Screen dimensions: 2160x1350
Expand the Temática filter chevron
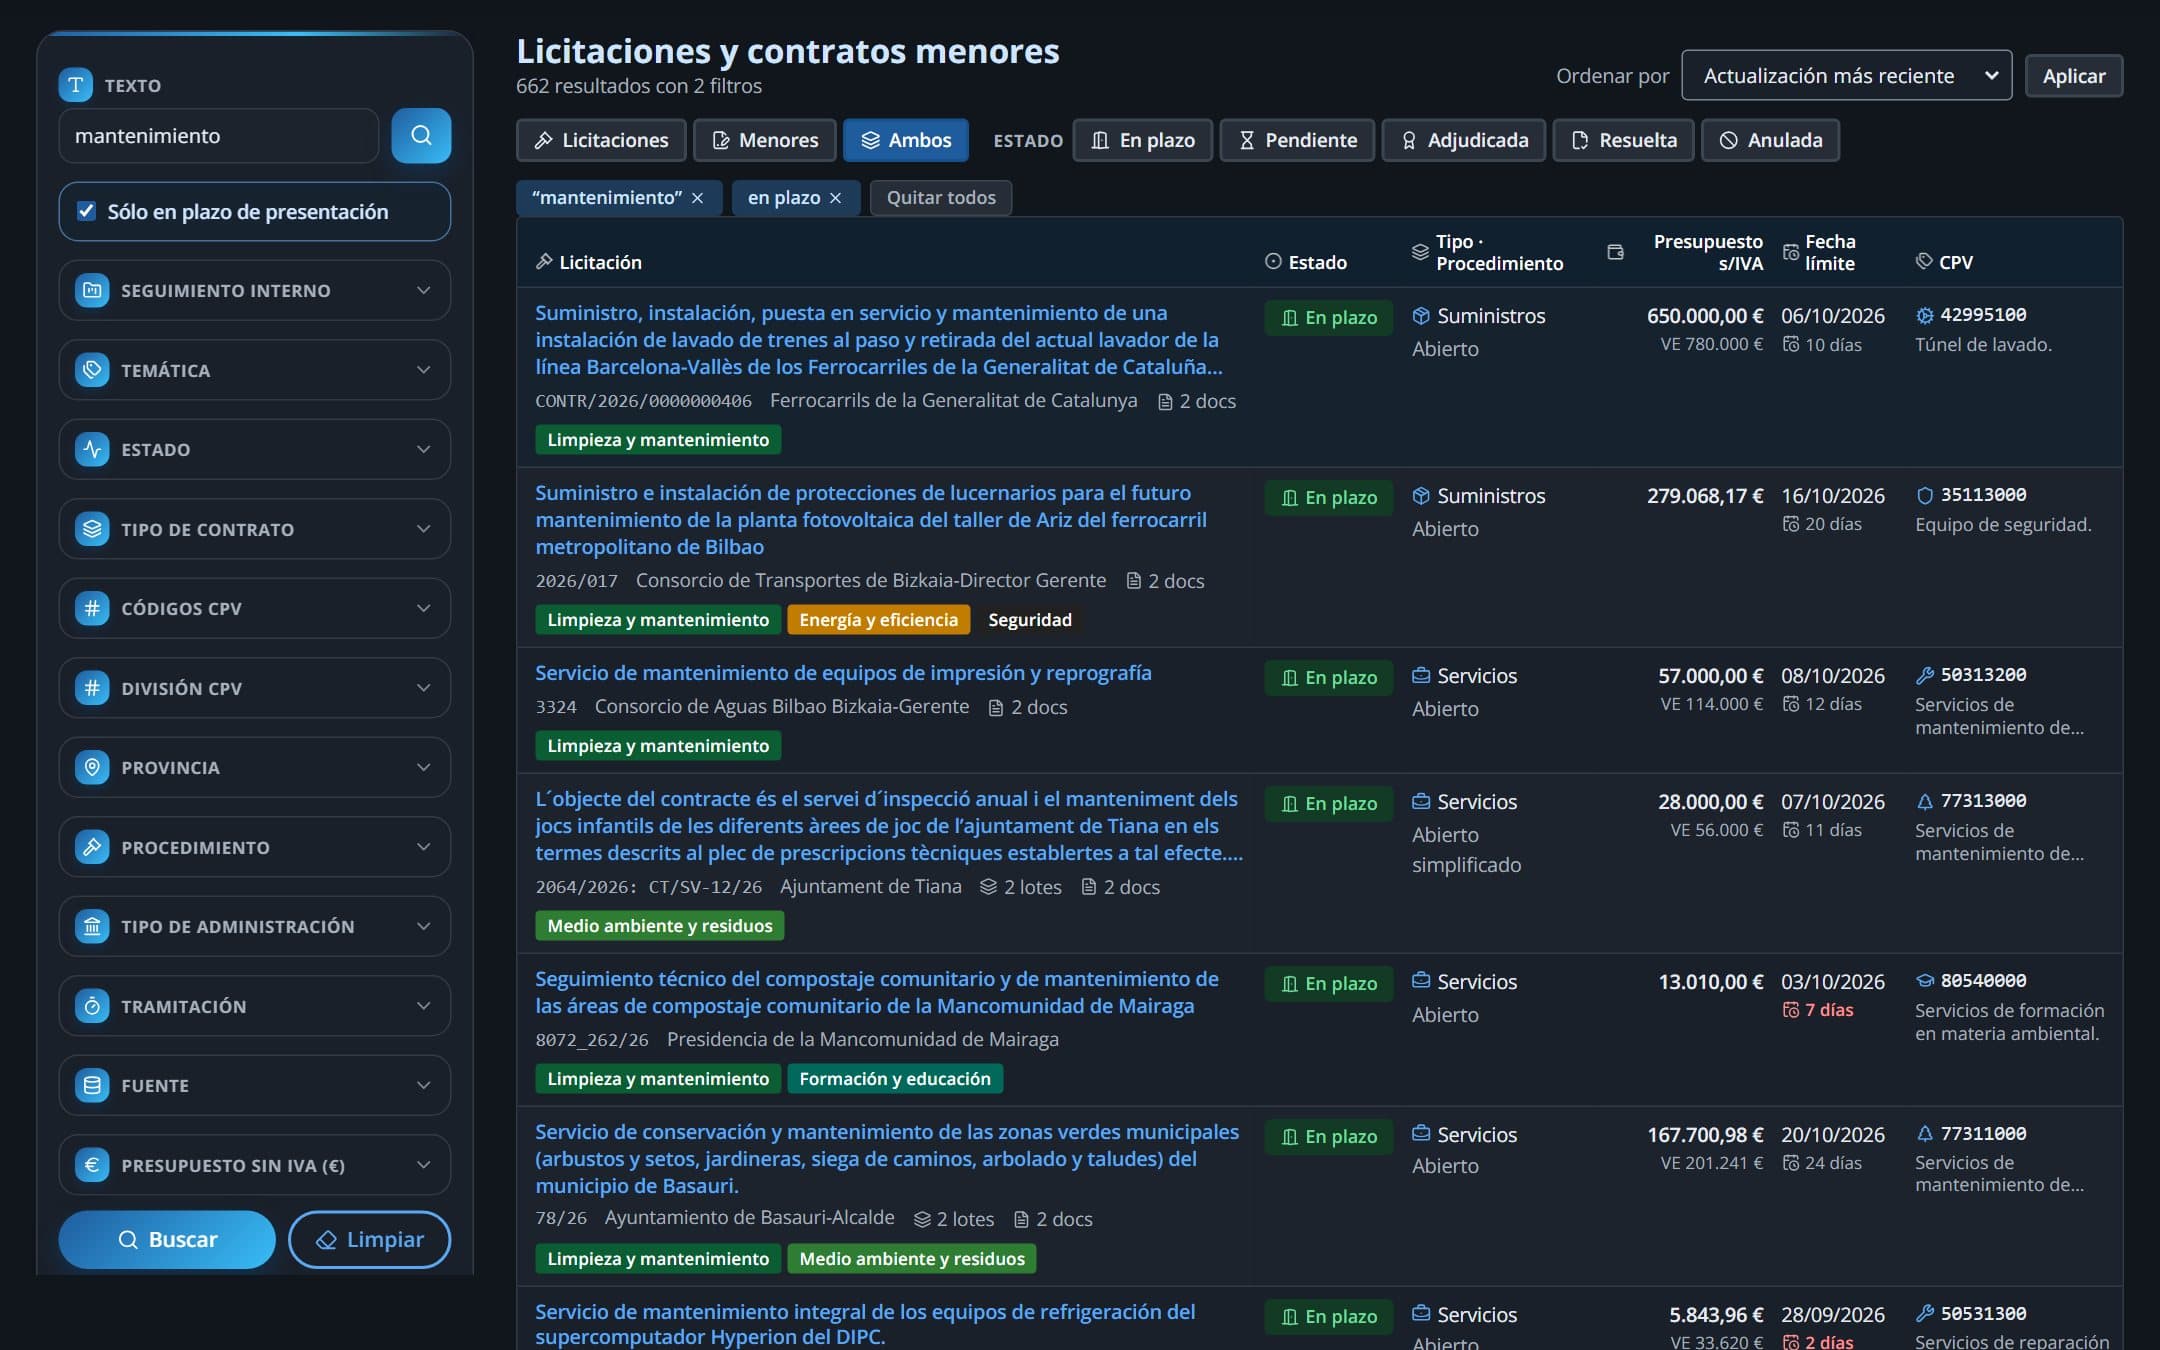(x=424, y=370)
